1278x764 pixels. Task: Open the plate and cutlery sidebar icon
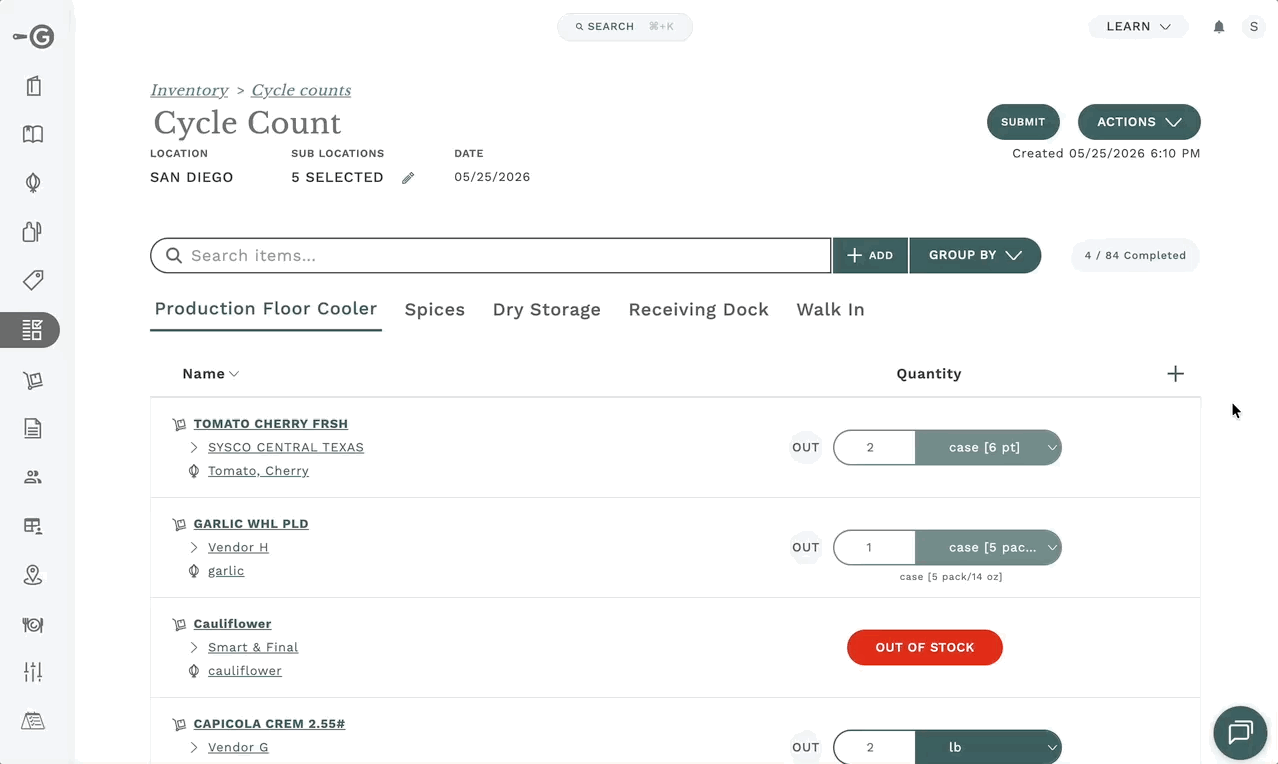tap(33, 624)
